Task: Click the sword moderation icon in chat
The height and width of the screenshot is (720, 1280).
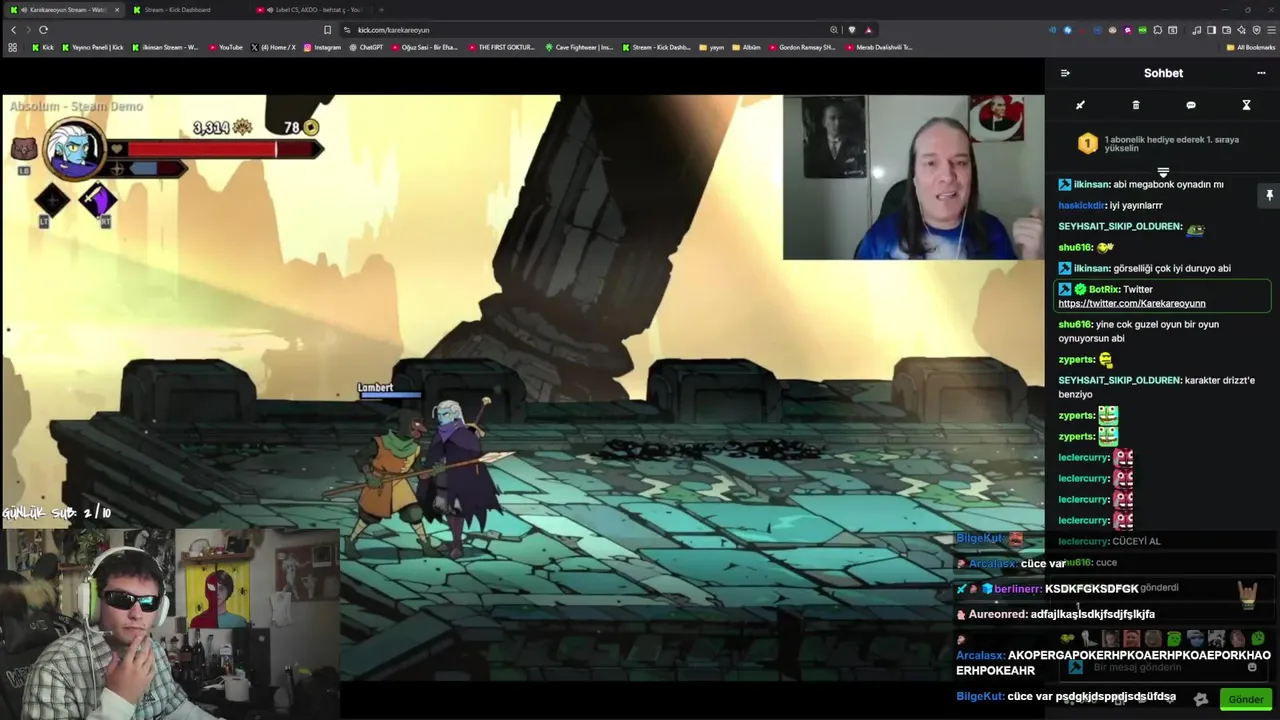Action: [x=1080, y=105]
